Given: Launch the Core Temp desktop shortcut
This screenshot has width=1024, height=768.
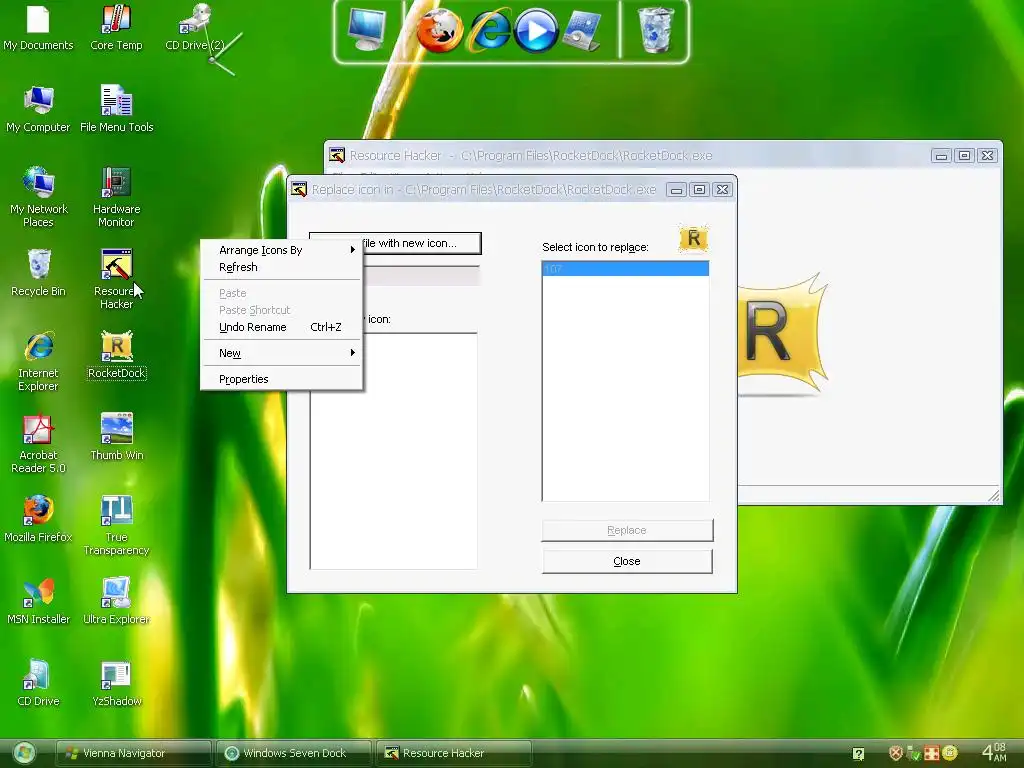Looking at the screenshot, I should [x=116, y=28].
